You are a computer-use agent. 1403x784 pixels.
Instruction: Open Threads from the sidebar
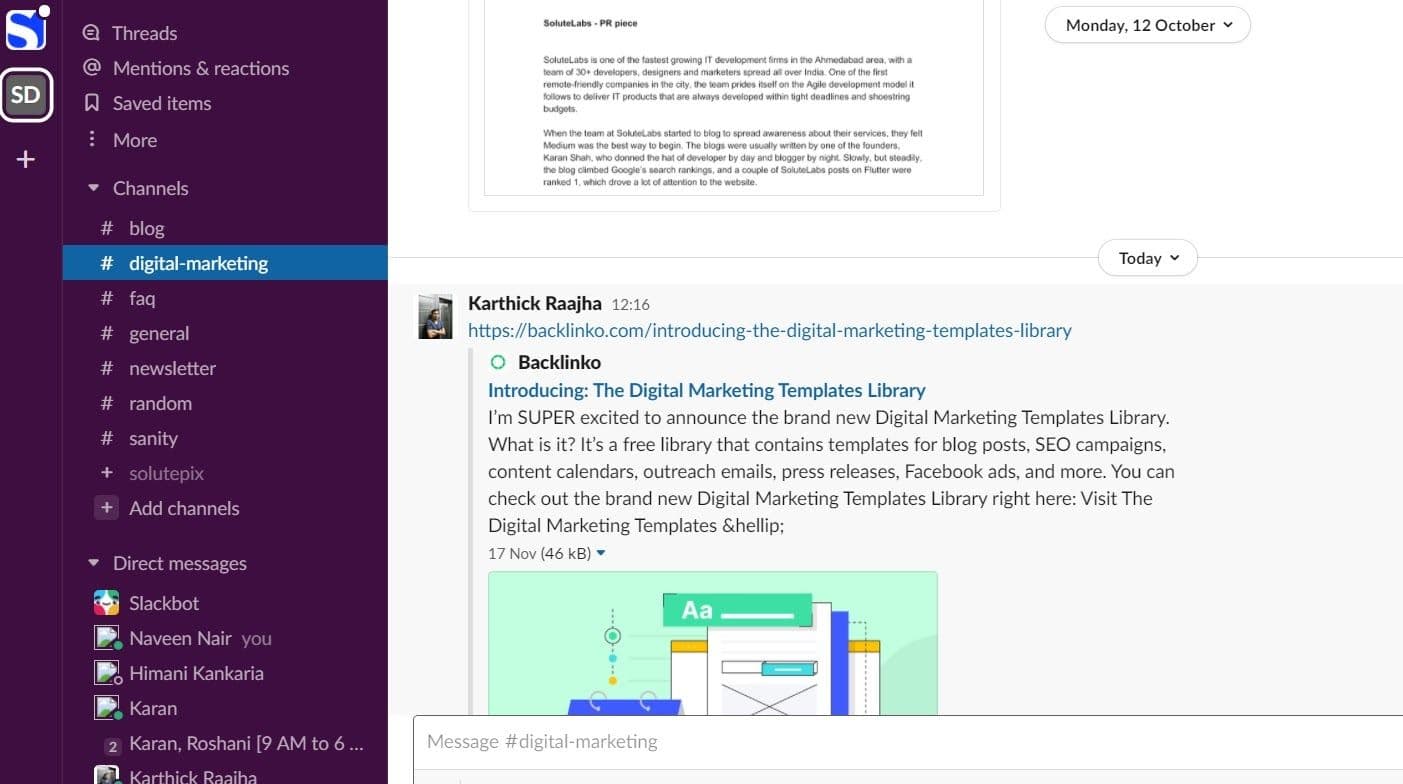[144, 33]
